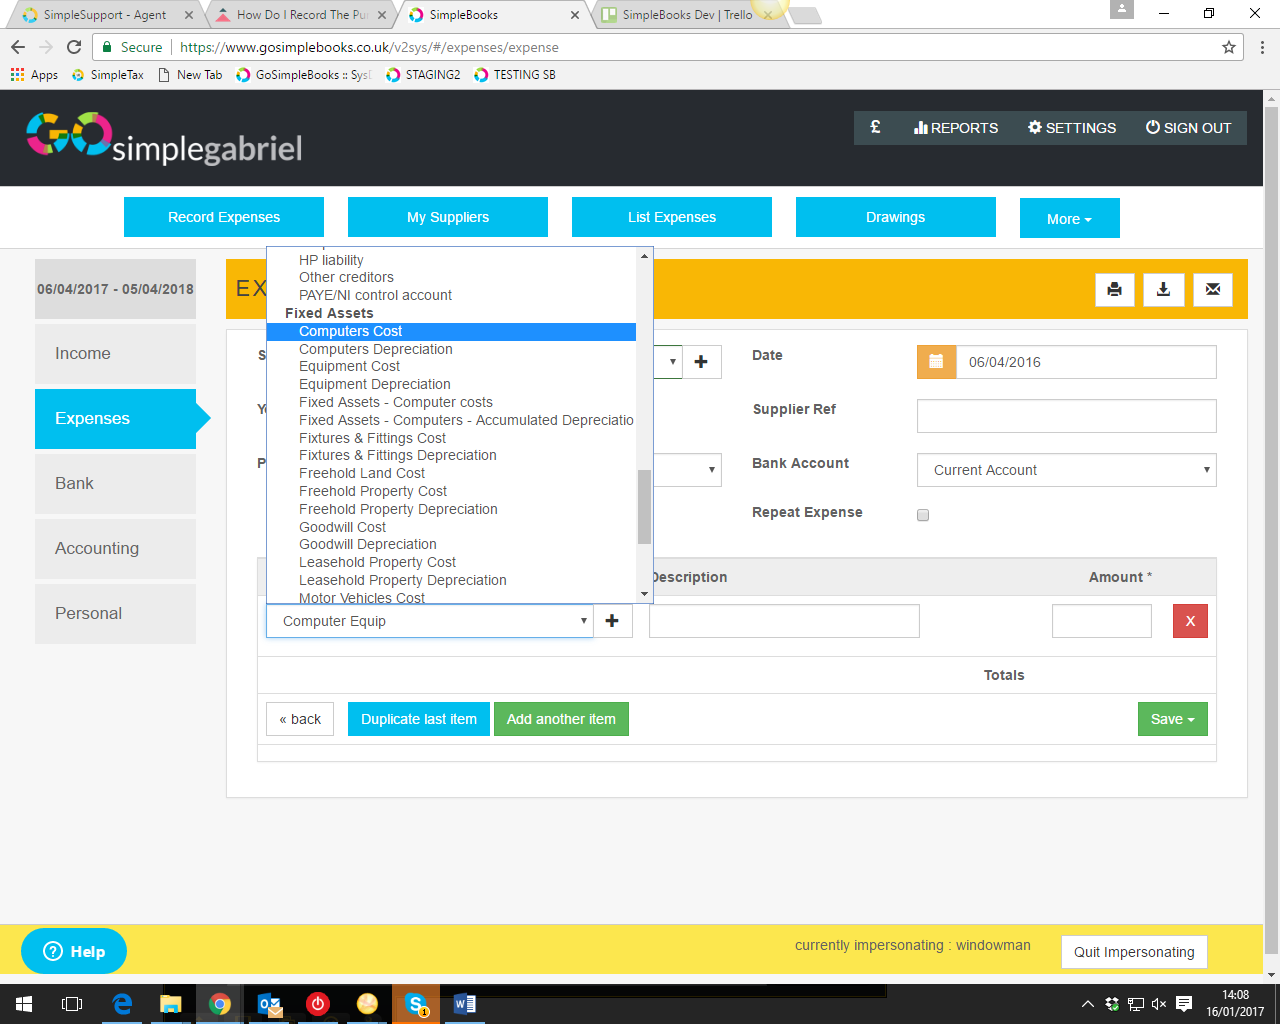Click the download icon in the expense header

(1163, 290)
